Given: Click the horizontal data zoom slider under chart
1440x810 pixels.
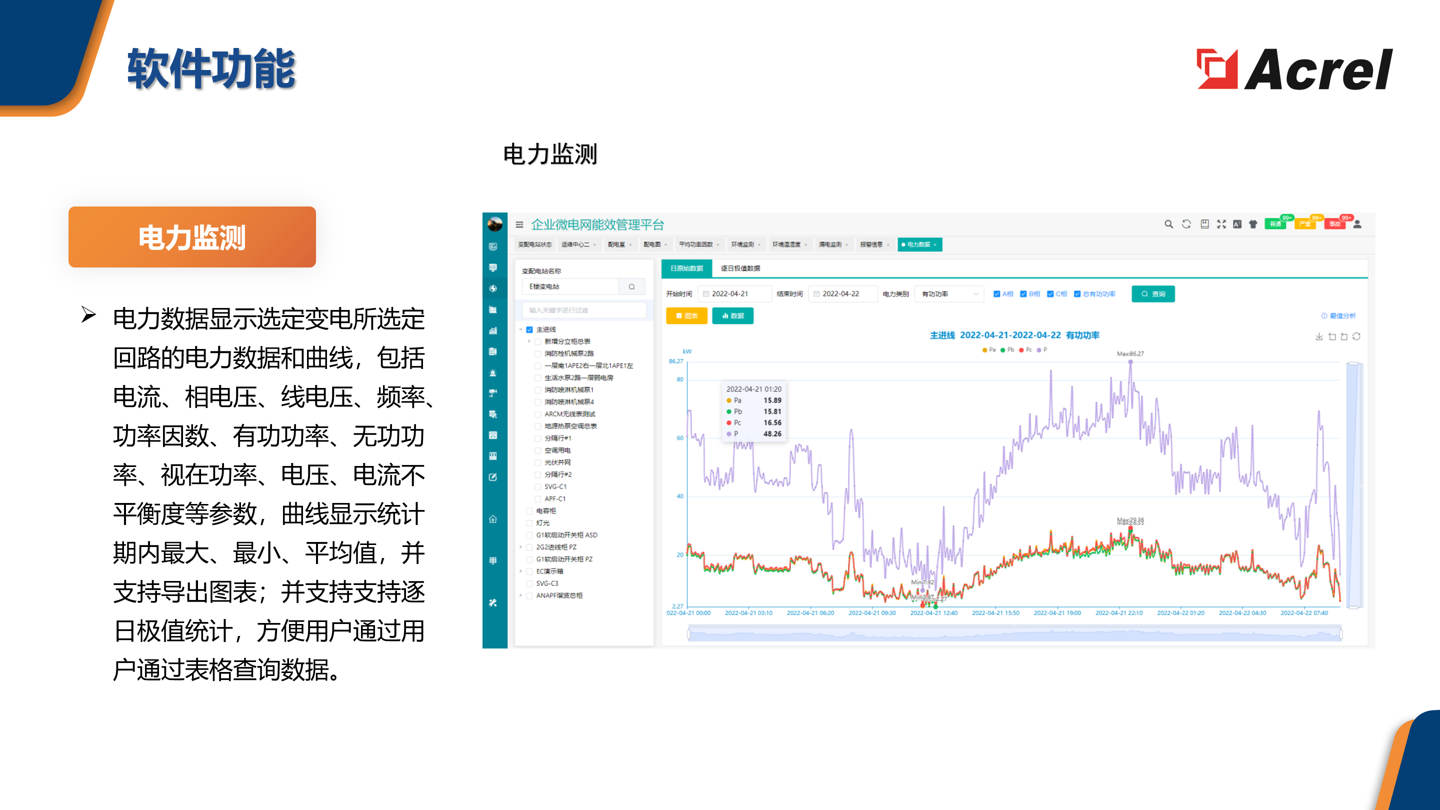Looking at the screenshot, I should click(x=1015, y=633).
